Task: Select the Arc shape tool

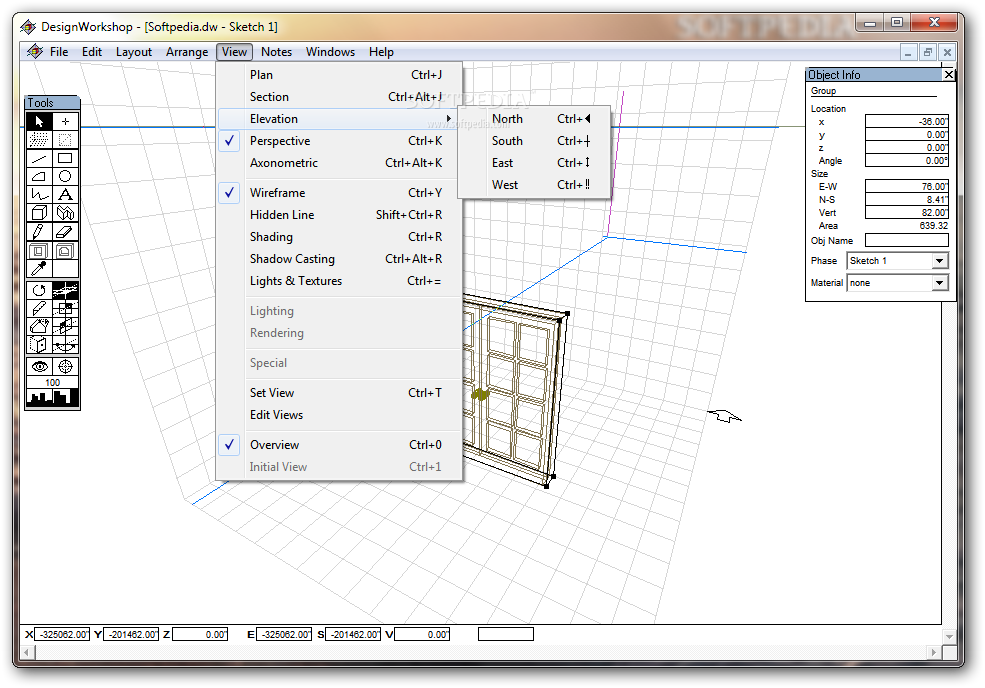Action: click(x=39, y=177)
